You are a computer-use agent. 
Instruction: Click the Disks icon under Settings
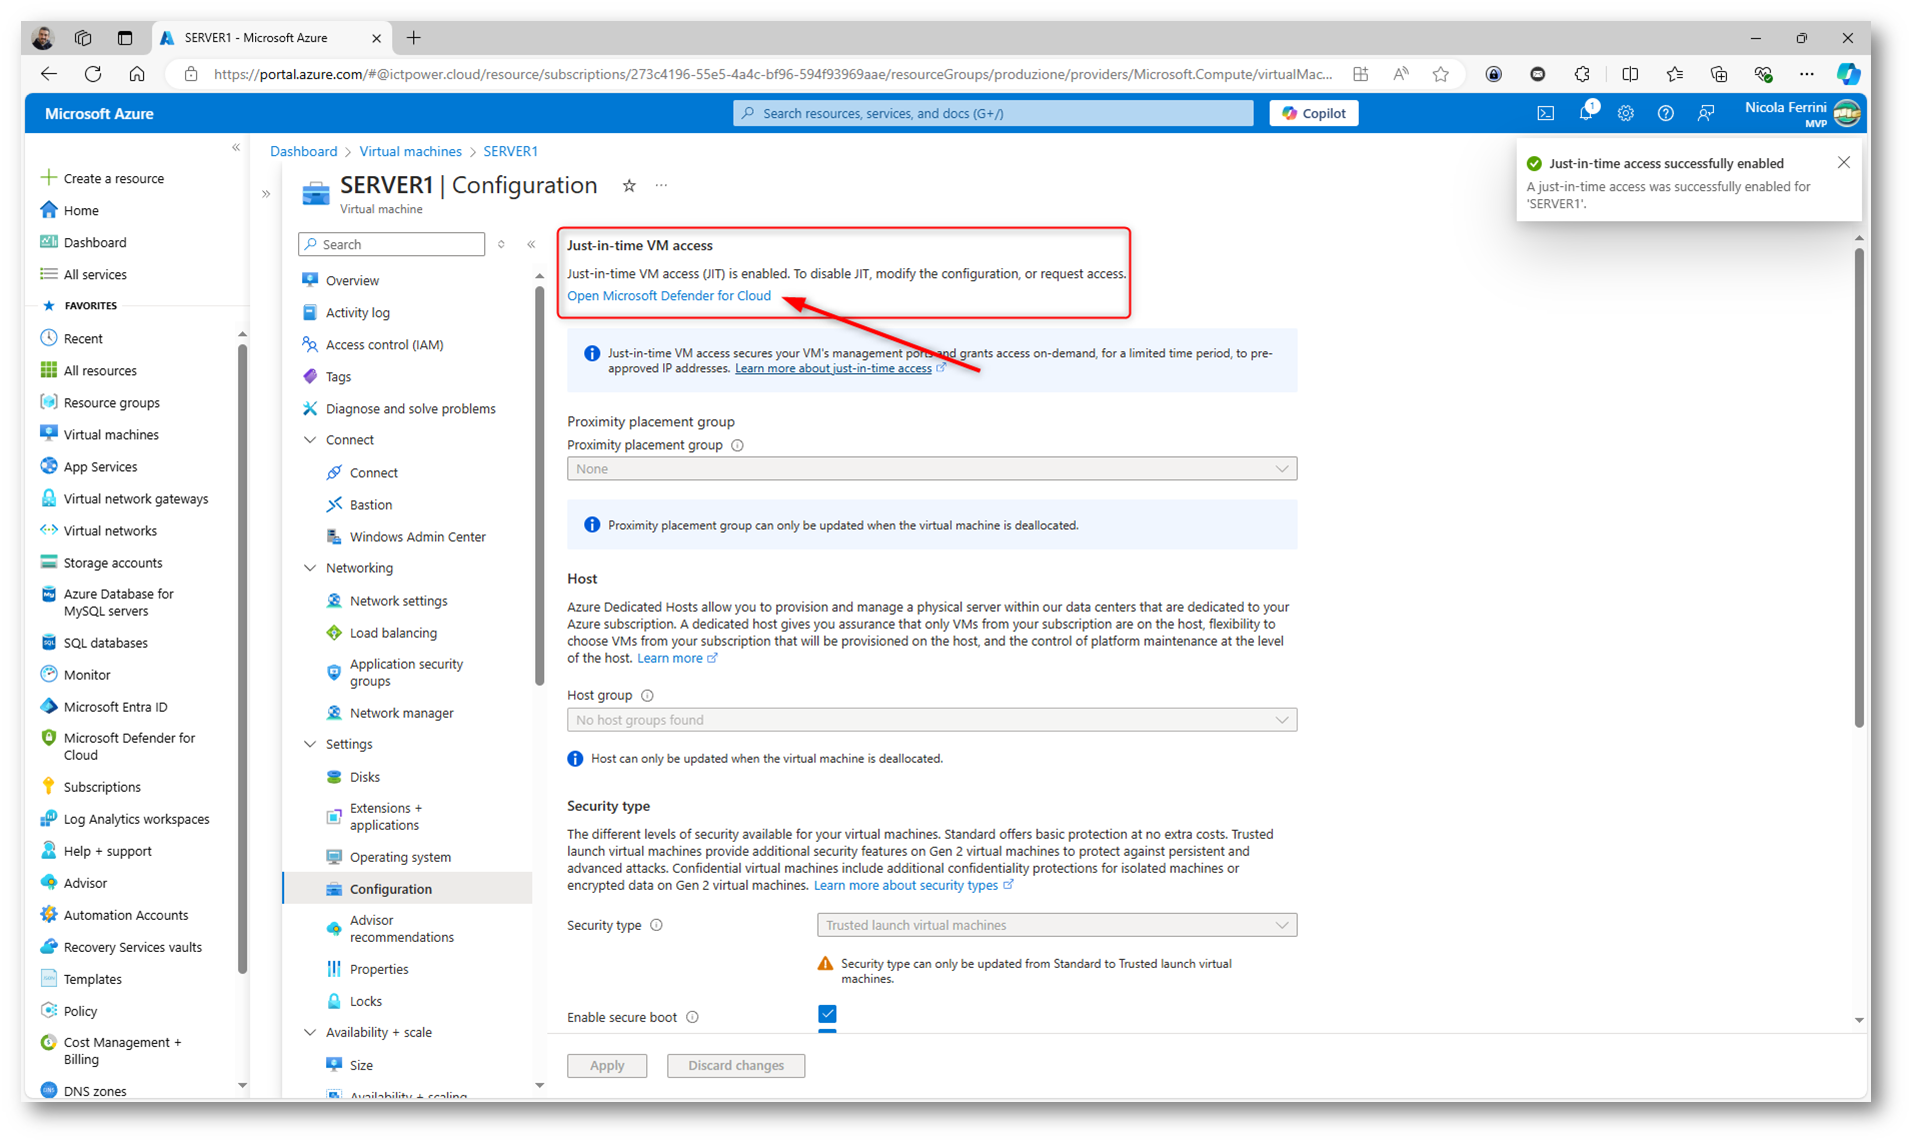pos(334,777)
